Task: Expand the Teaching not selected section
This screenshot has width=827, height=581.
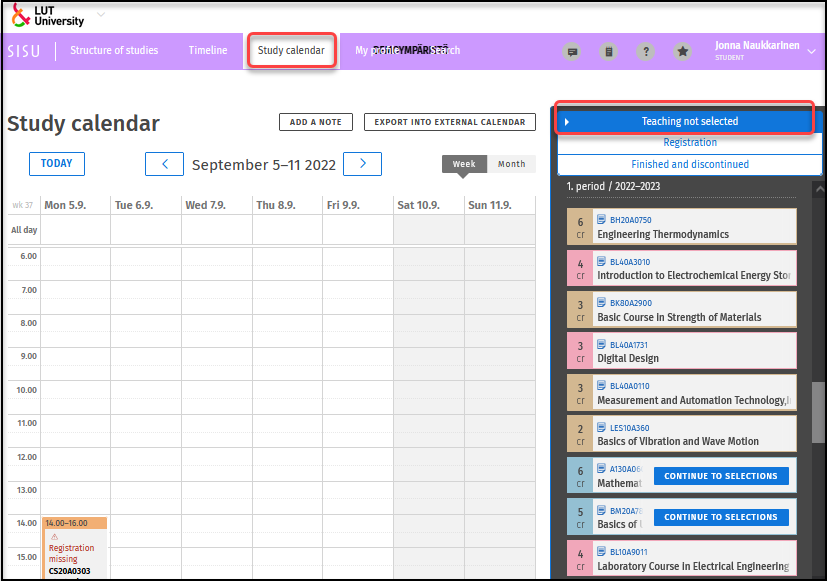Action: [x=690, y=120]
